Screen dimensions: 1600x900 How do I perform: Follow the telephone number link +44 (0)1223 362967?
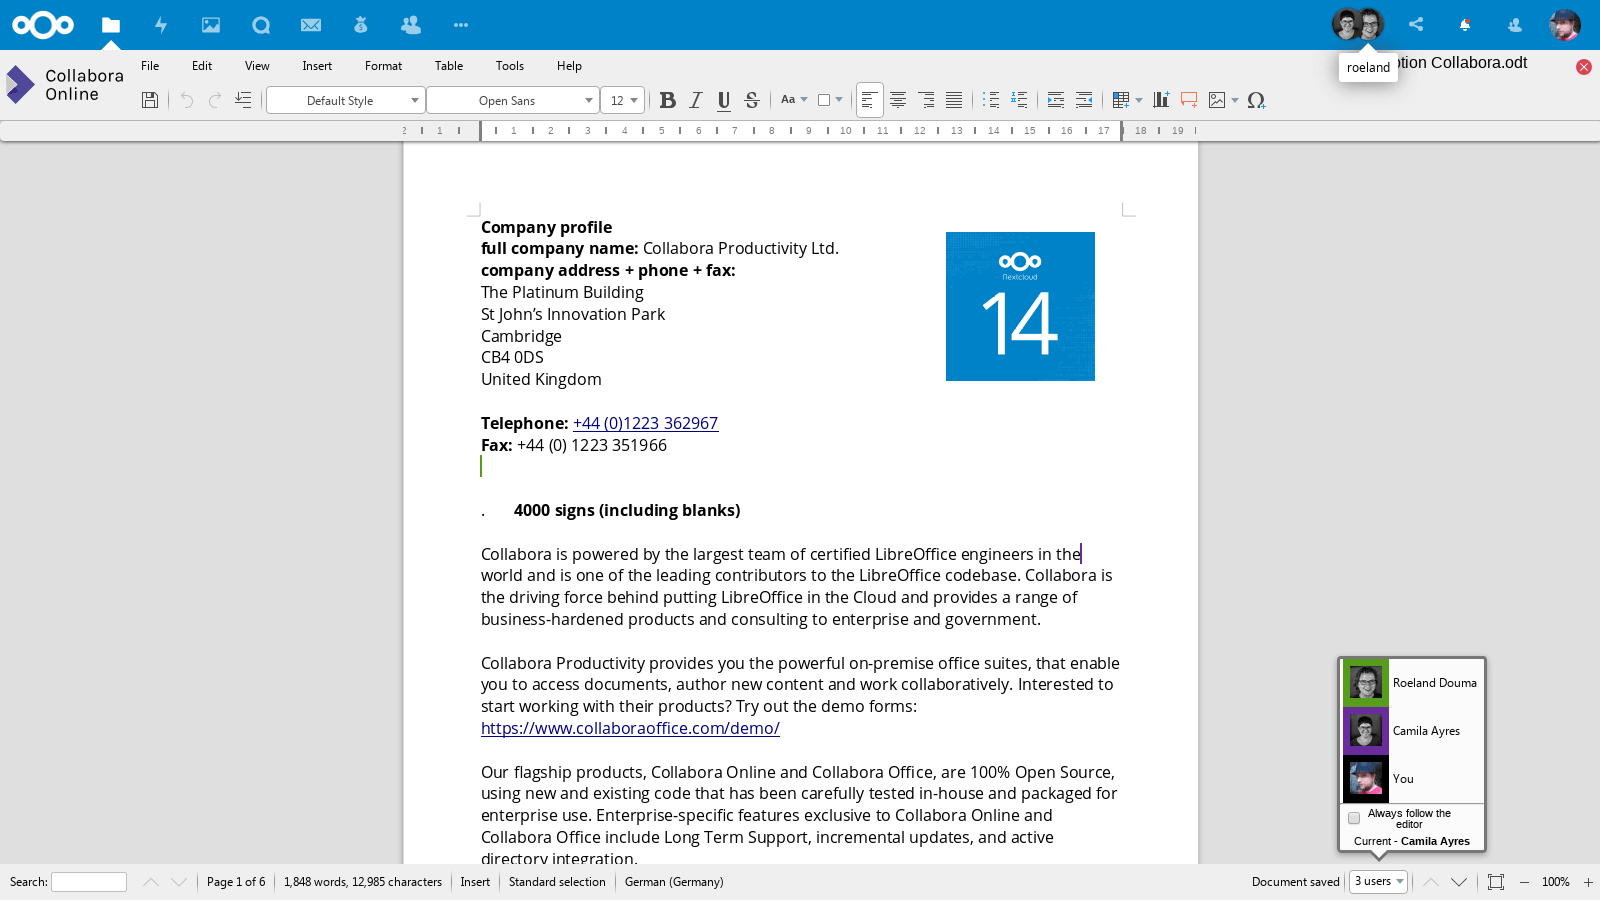coord(645,423)
